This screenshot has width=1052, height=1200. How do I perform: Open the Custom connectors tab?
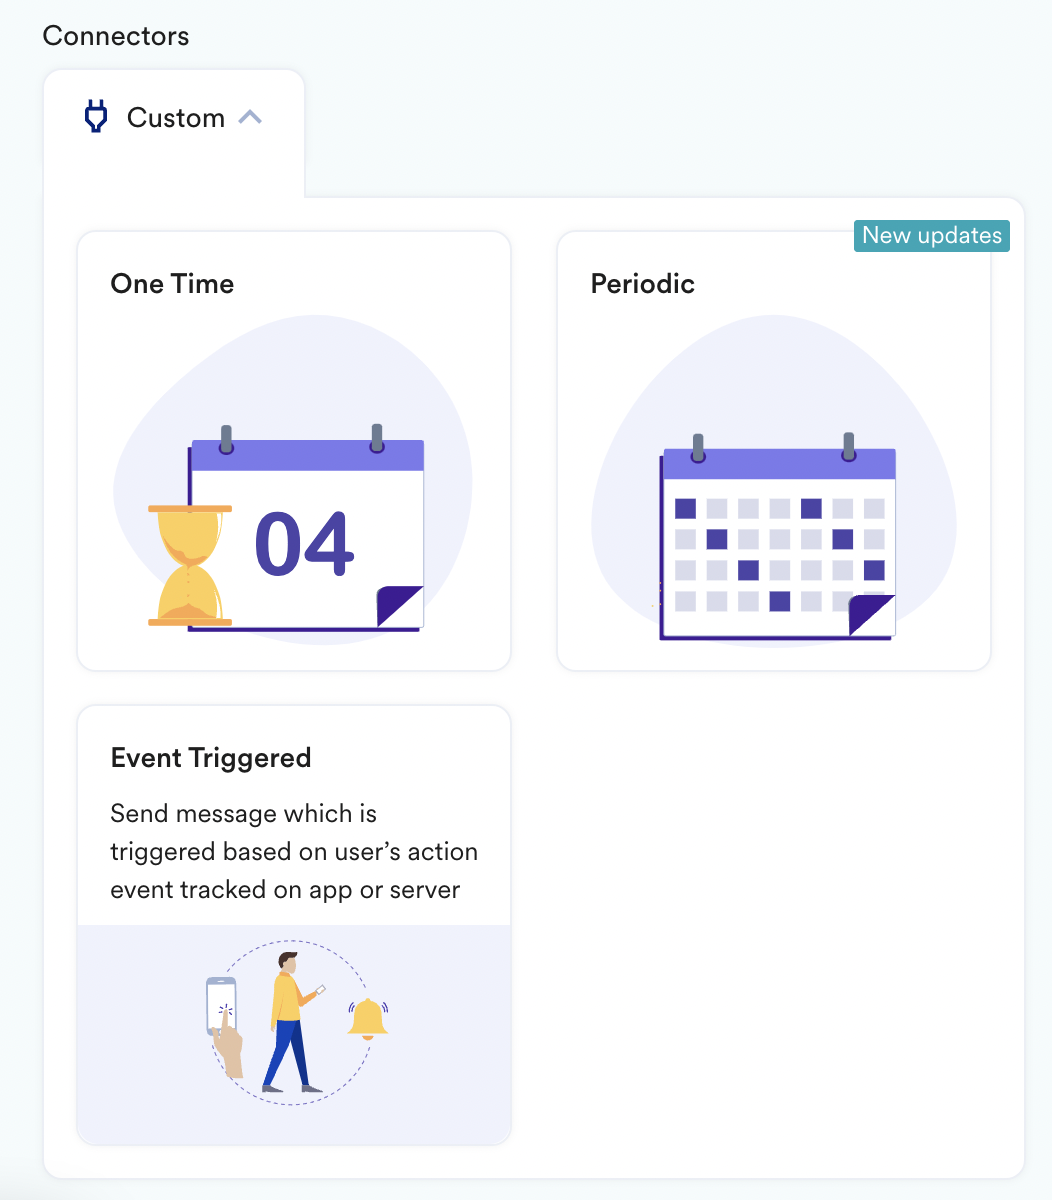coord(174,119)
